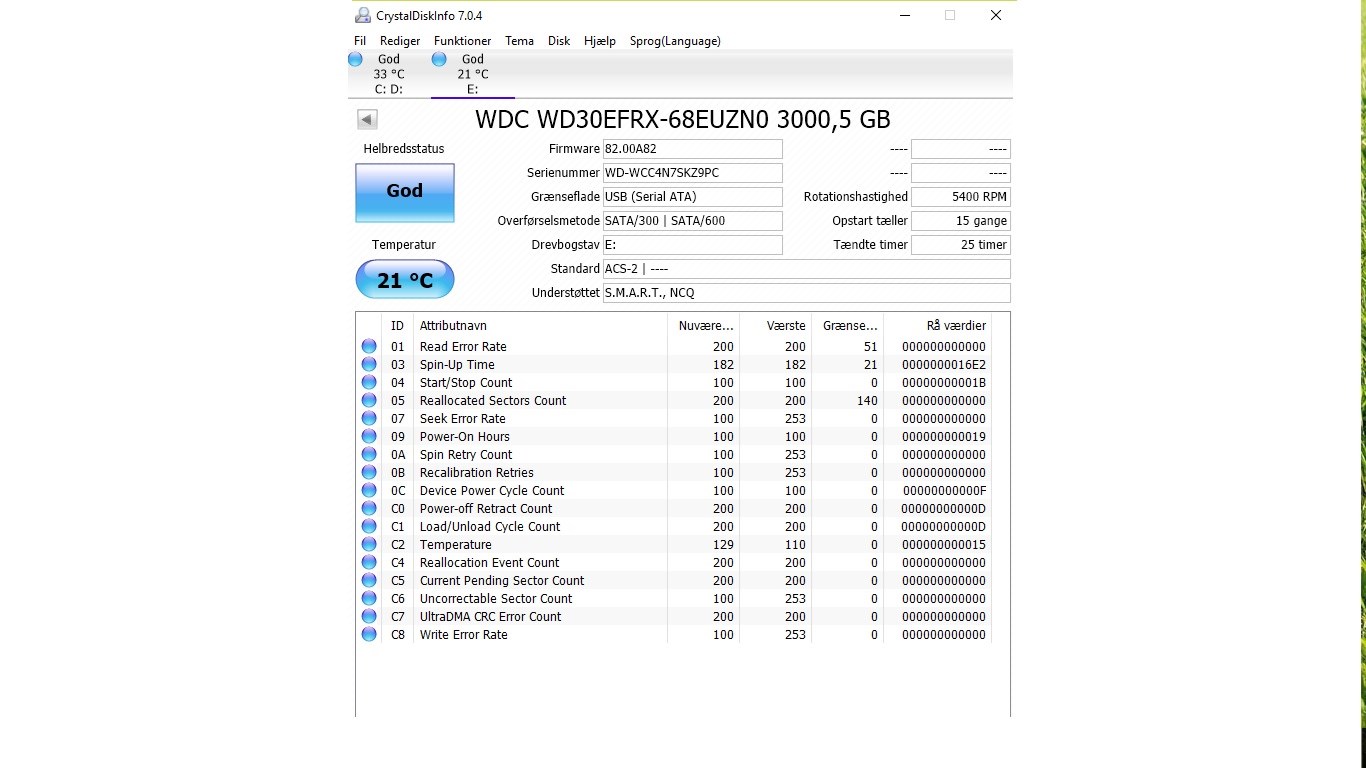Click the drive title WDC WD30EFRX-68EUZN0 3000,5 GB
Image resolution: width=1366 pixels, height=768 pixels.
coord(683,119)
